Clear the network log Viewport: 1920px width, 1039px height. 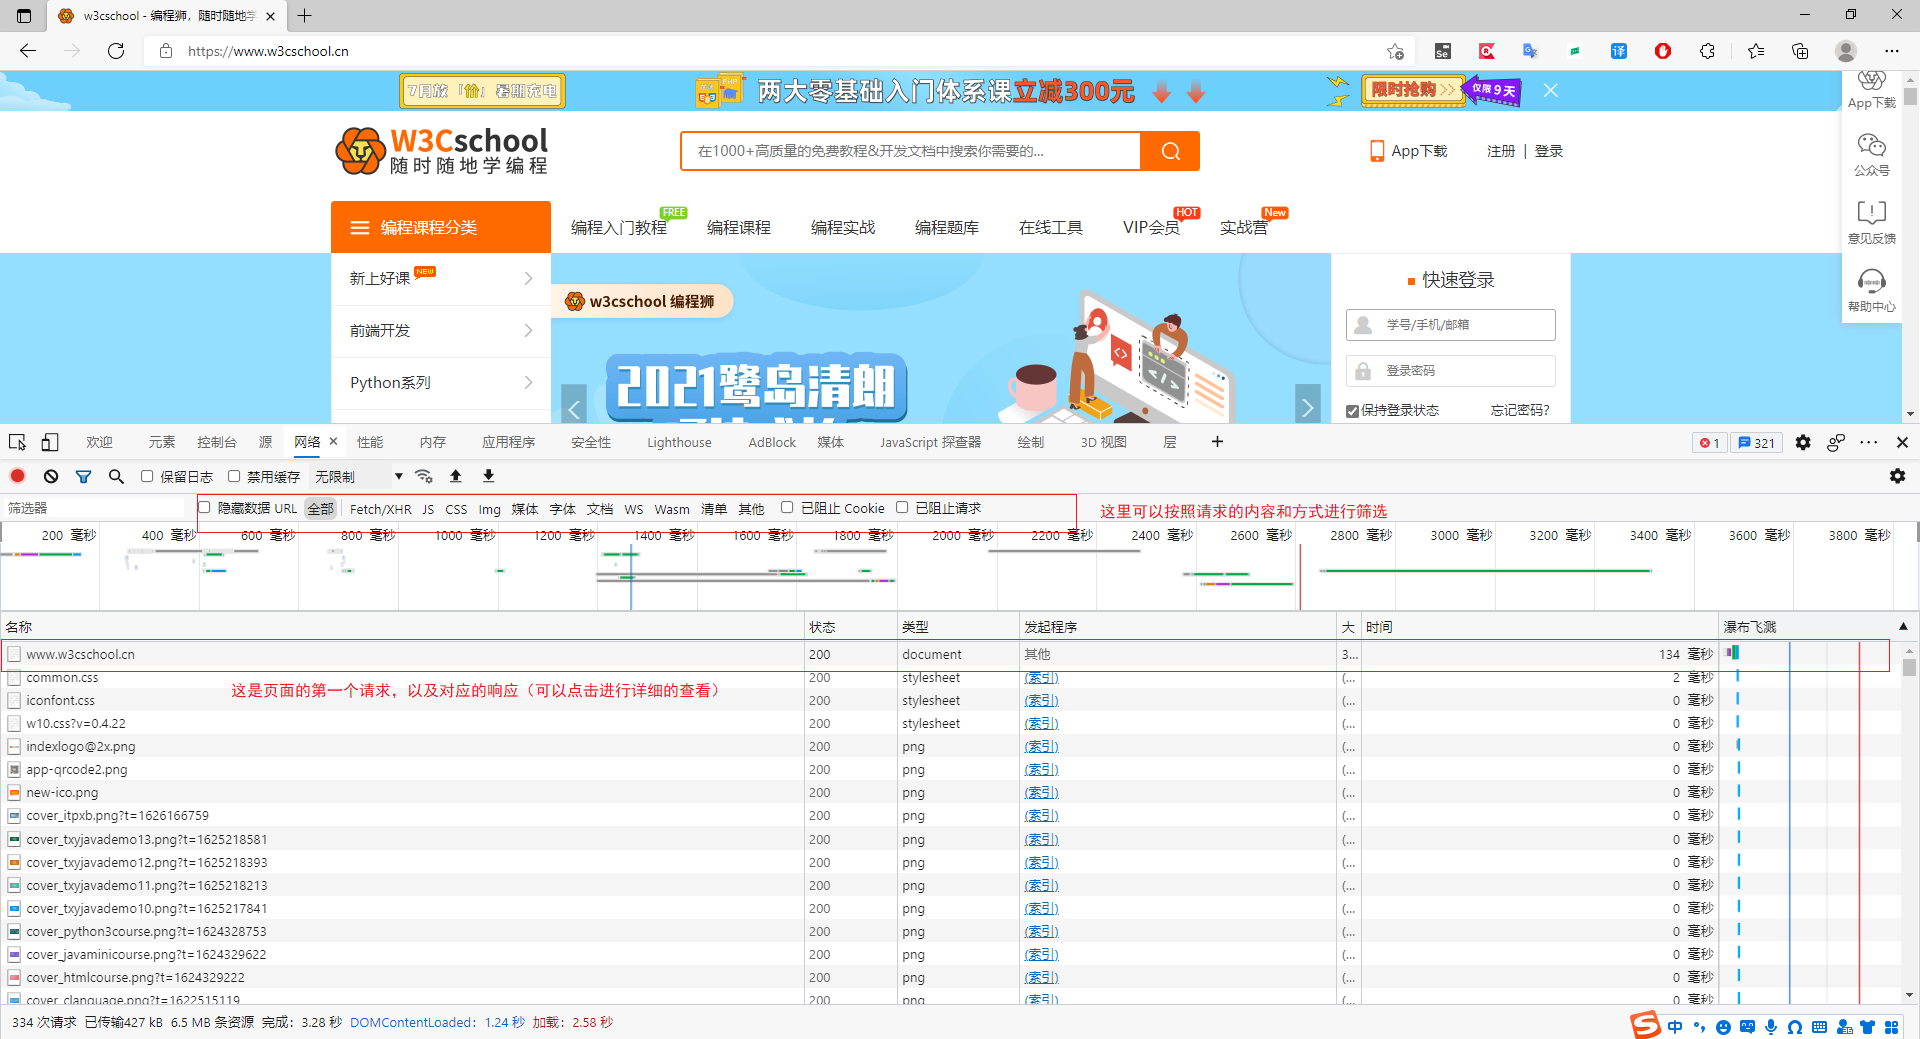[x=51, y=477]
